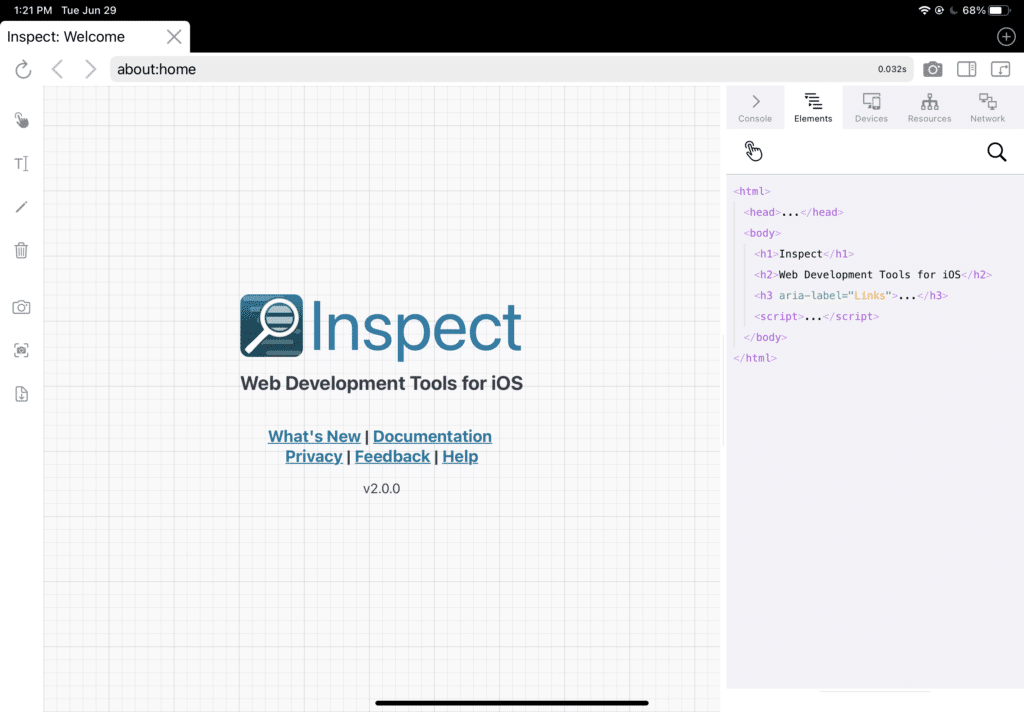The width and height of the screenshot is (1024, 712).
Task: Click the element screenshot icon in sidebar
Action: [x=22, y=351]
